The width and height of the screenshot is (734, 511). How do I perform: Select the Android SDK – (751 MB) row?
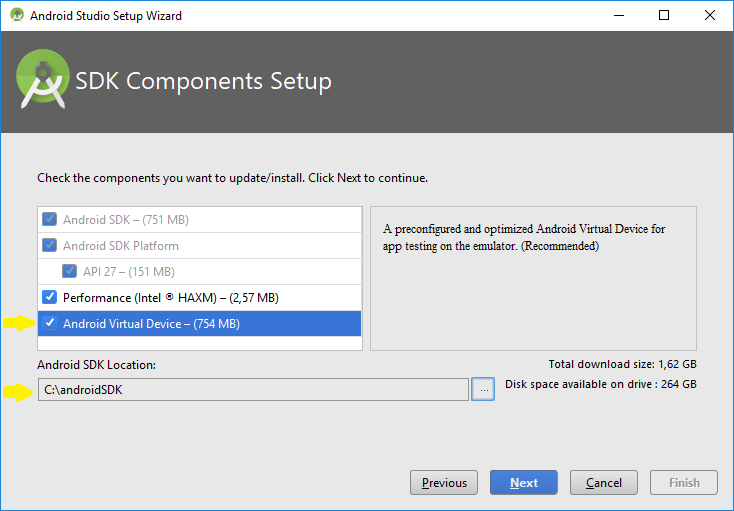click(x=199, y=219)
